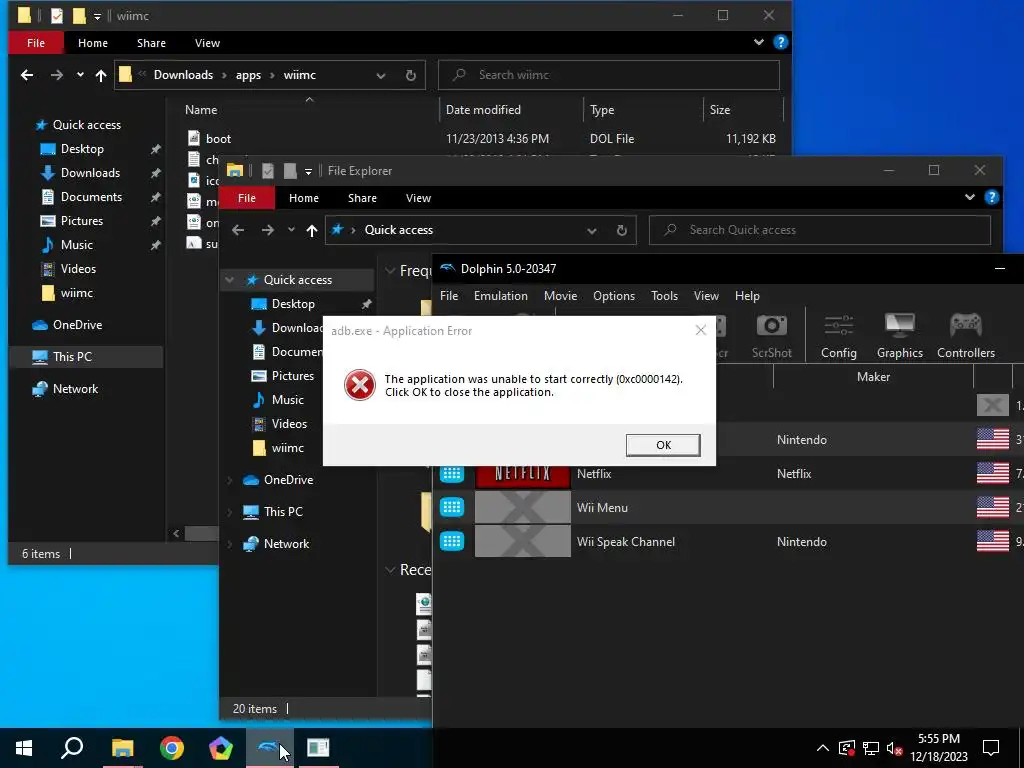Open Dolphin View menu
The image size is (1024, 768).
(706, 296)
